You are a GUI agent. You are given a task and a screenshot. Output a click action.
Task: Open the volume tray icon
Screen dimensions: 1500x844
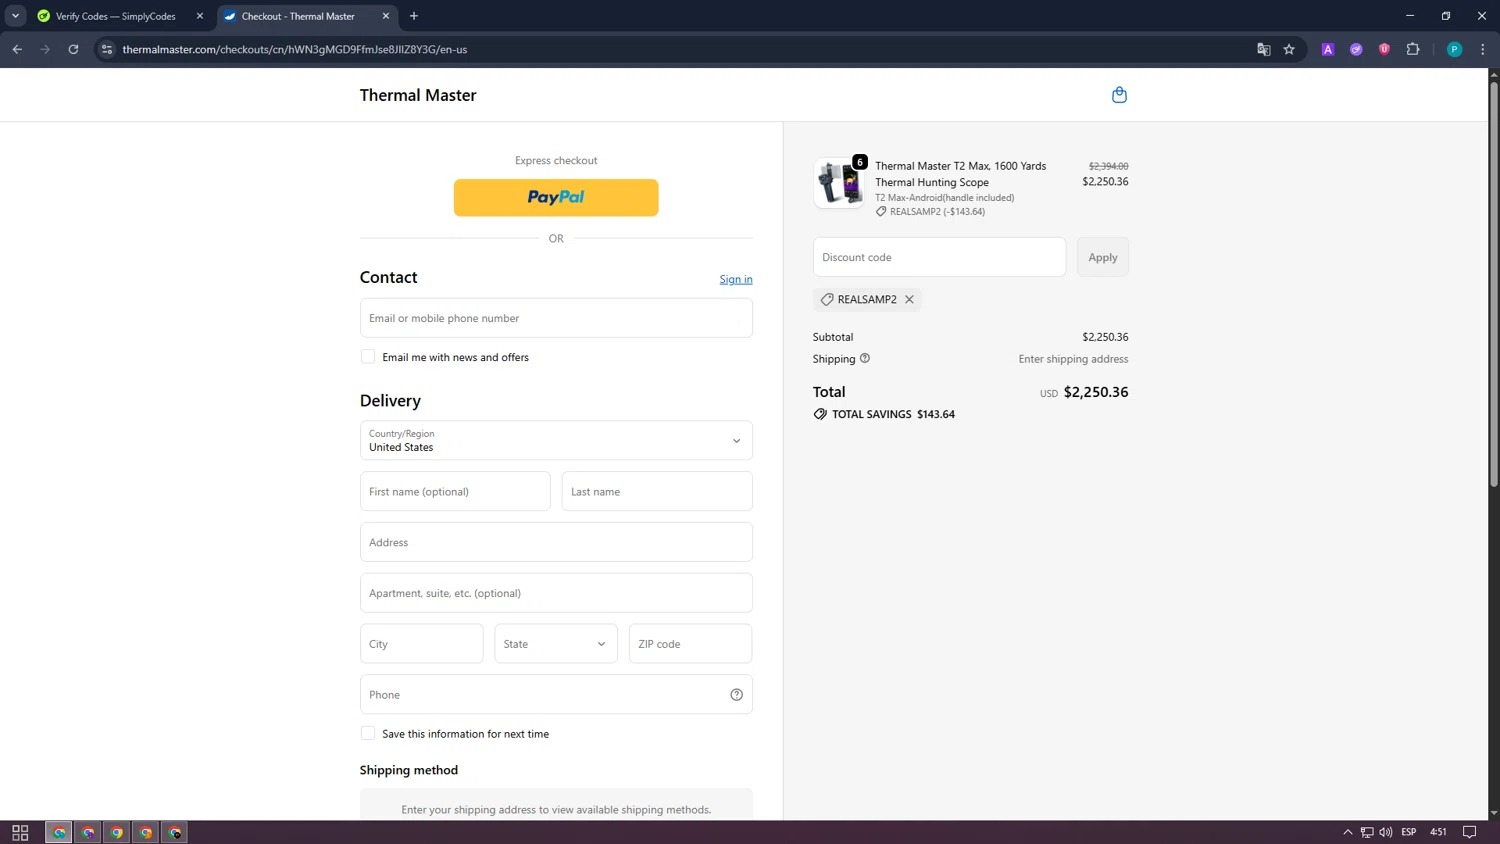(x=1385, y=832)
